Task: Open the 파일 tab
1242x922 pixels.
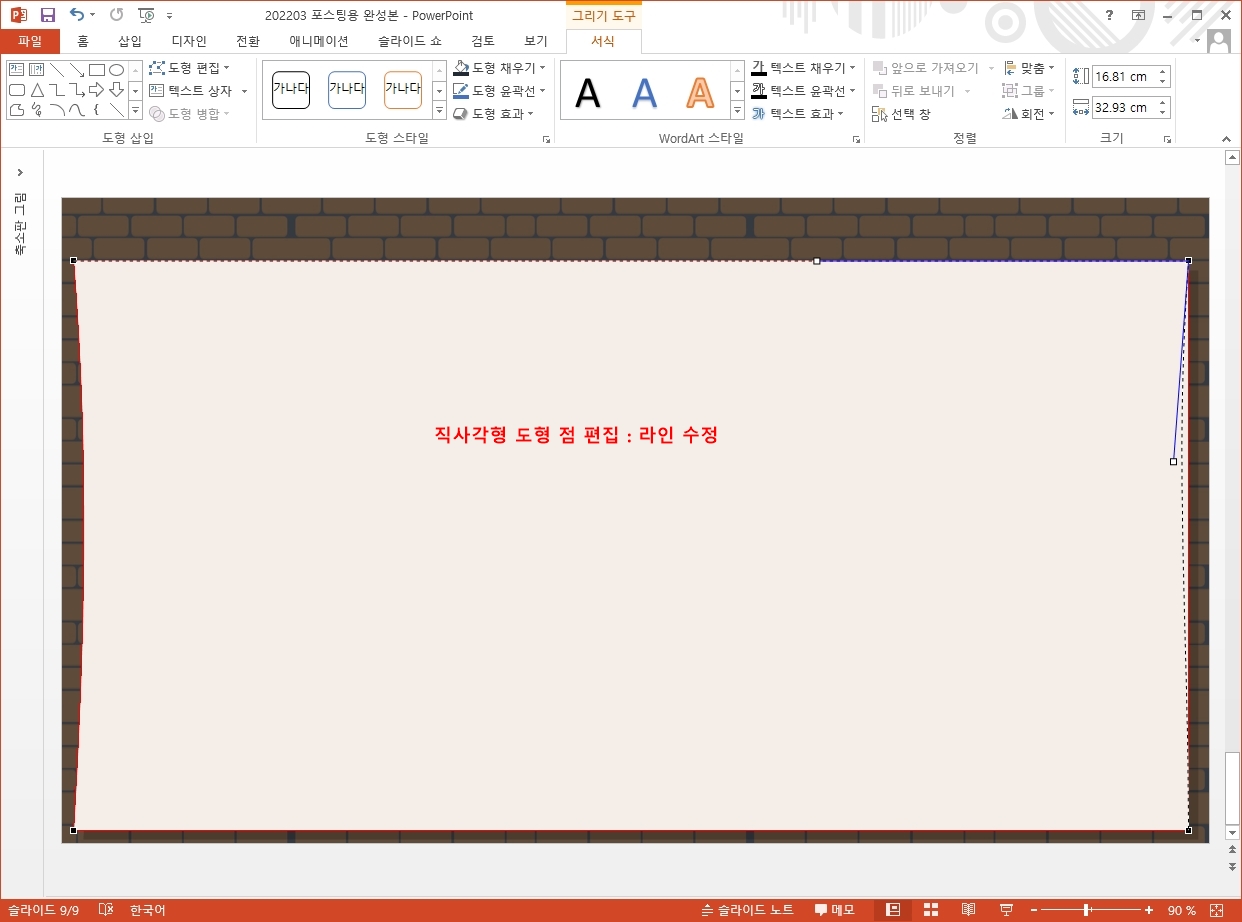Action: 30,41
